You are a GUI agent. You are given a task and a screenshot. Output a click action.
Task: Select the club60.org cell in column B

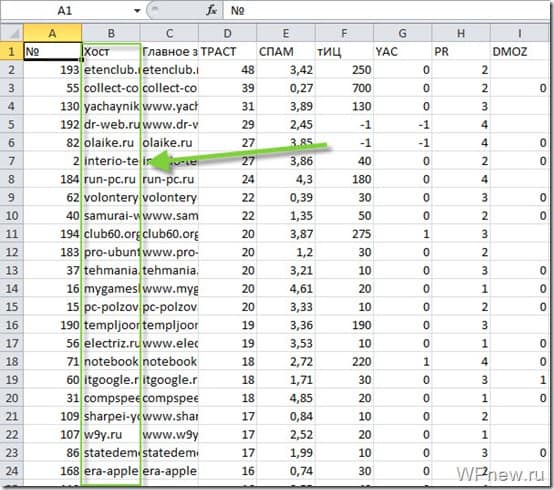(111, 234)
